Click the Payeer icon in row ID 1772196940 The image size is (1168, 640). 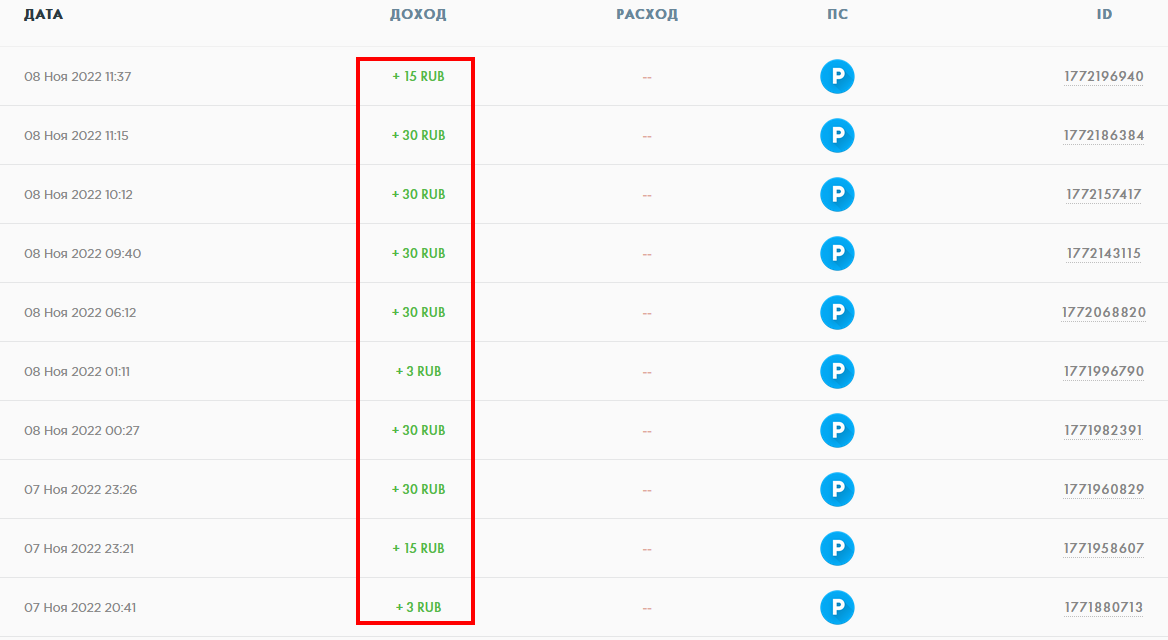[x=837, y=77]
